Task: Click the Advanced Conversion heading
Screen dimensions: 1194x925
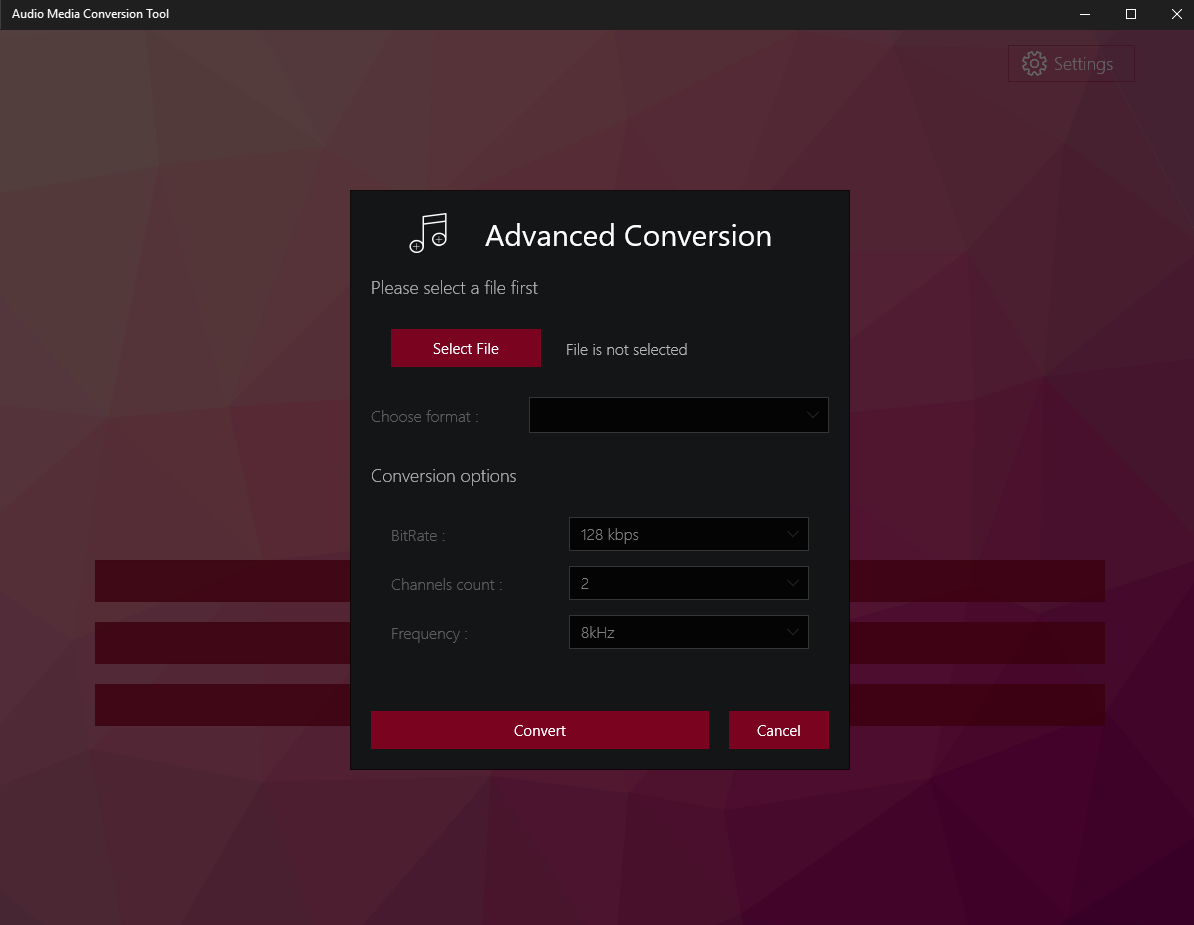Action: click(628, 236)
